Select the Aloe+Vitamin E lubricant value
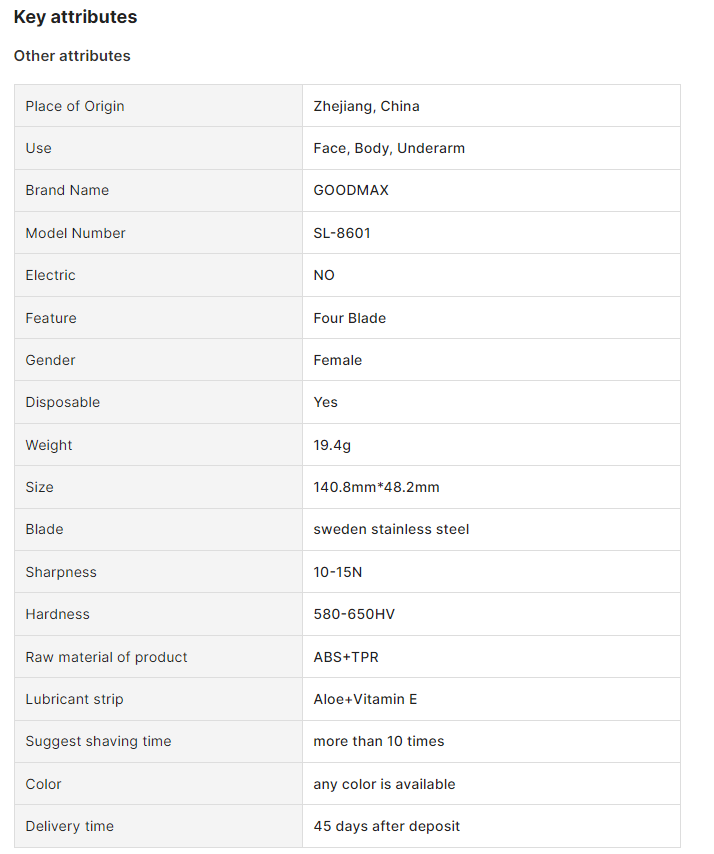This screenshot has height=854, width=714. click(x=365, y=699)
